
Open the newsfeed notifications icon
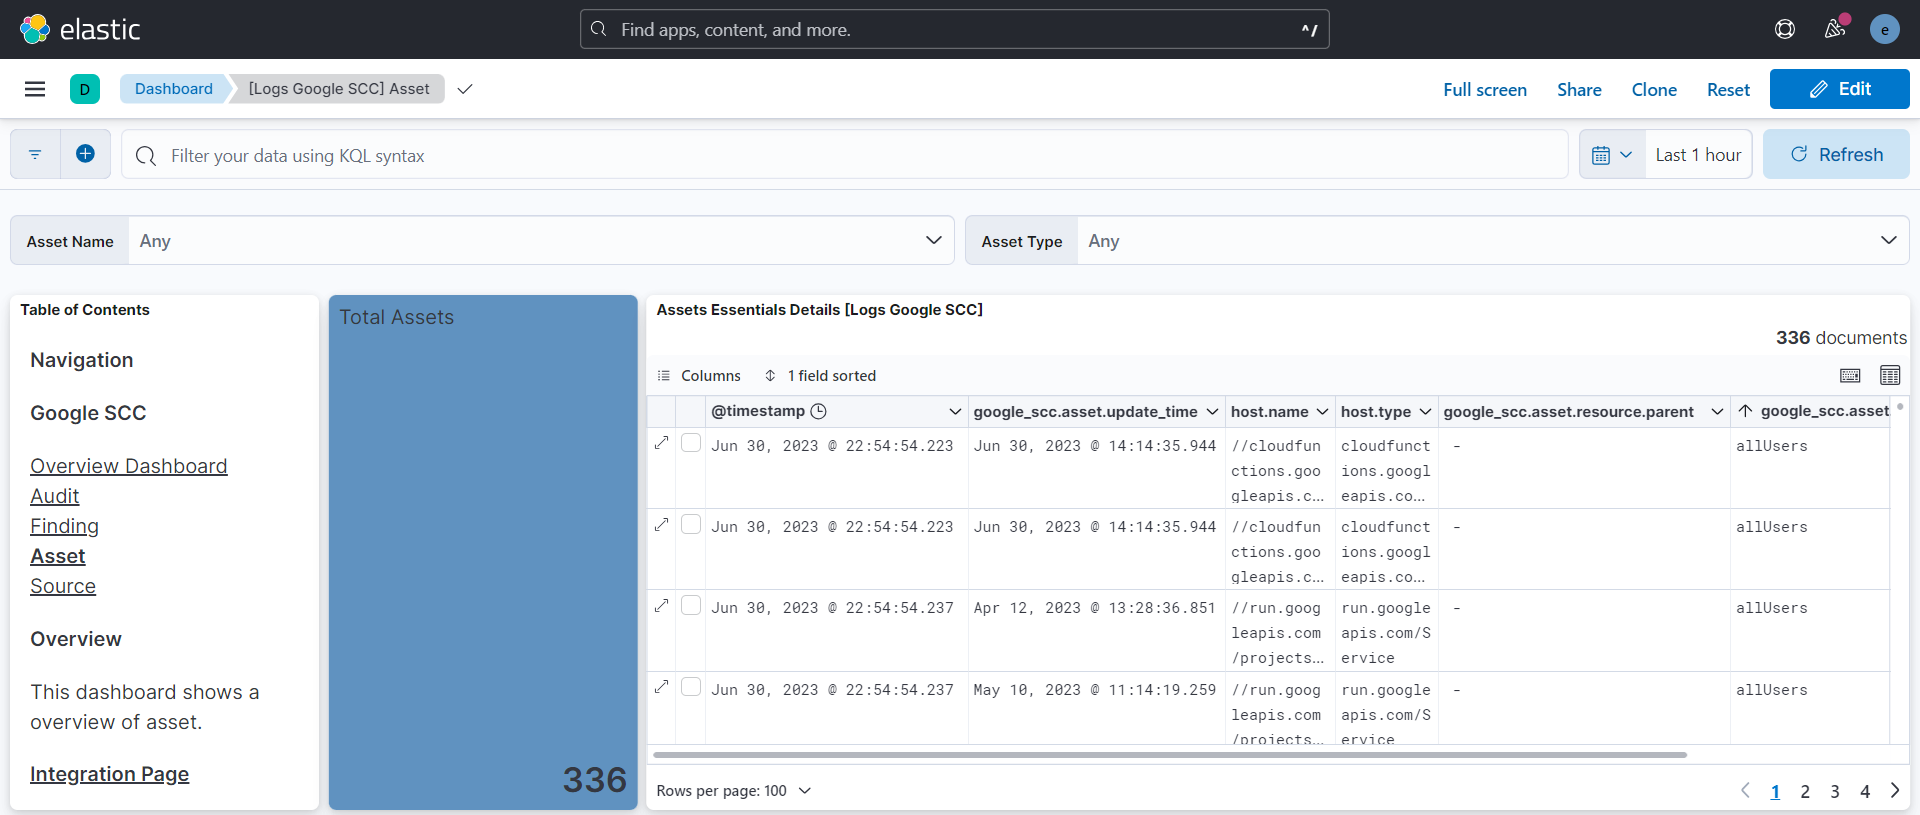click(1835, 29)
